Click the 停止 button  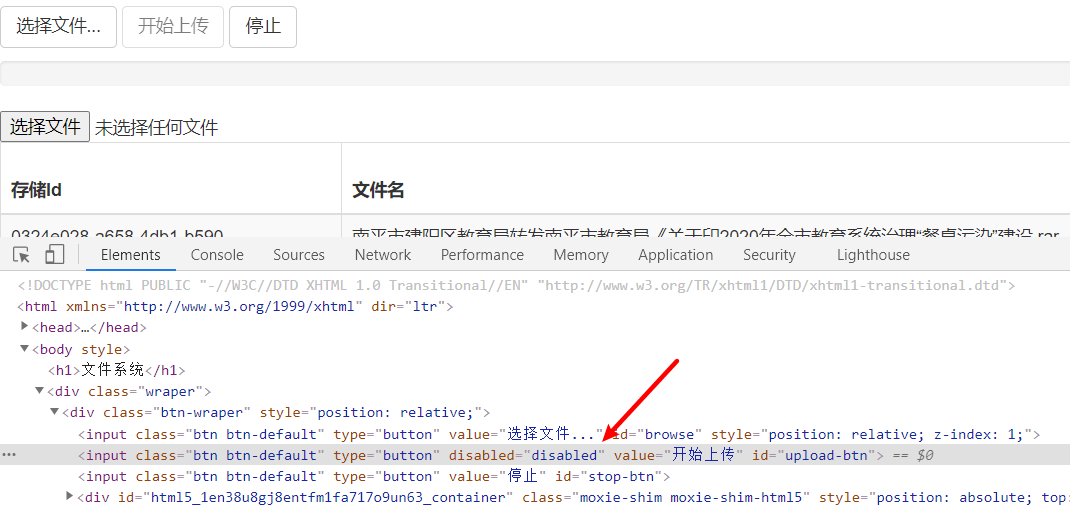[263, 27]
